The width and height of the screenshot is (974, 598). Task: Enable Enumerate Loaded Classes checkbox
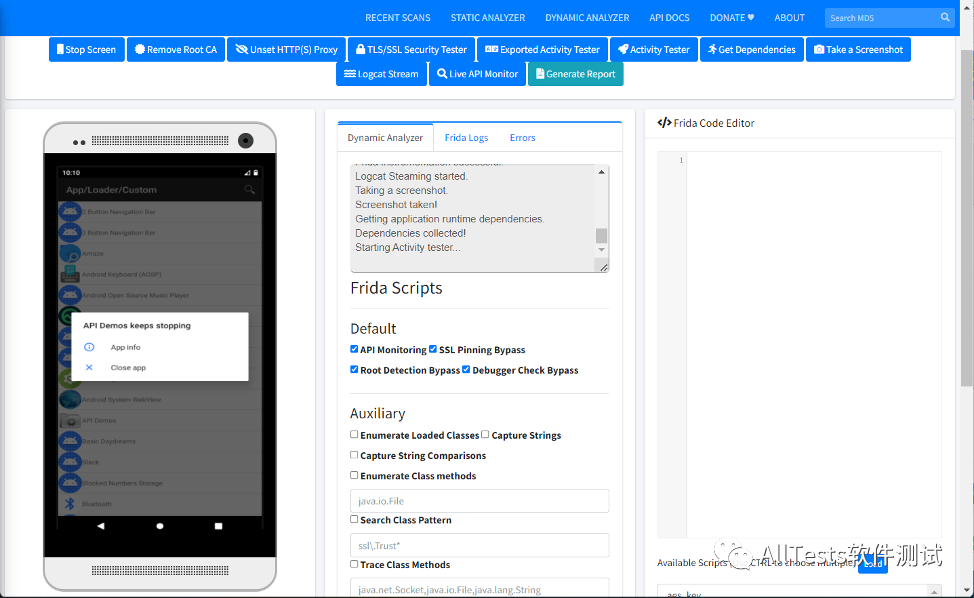pyautogui.click(x=354, y=435)
